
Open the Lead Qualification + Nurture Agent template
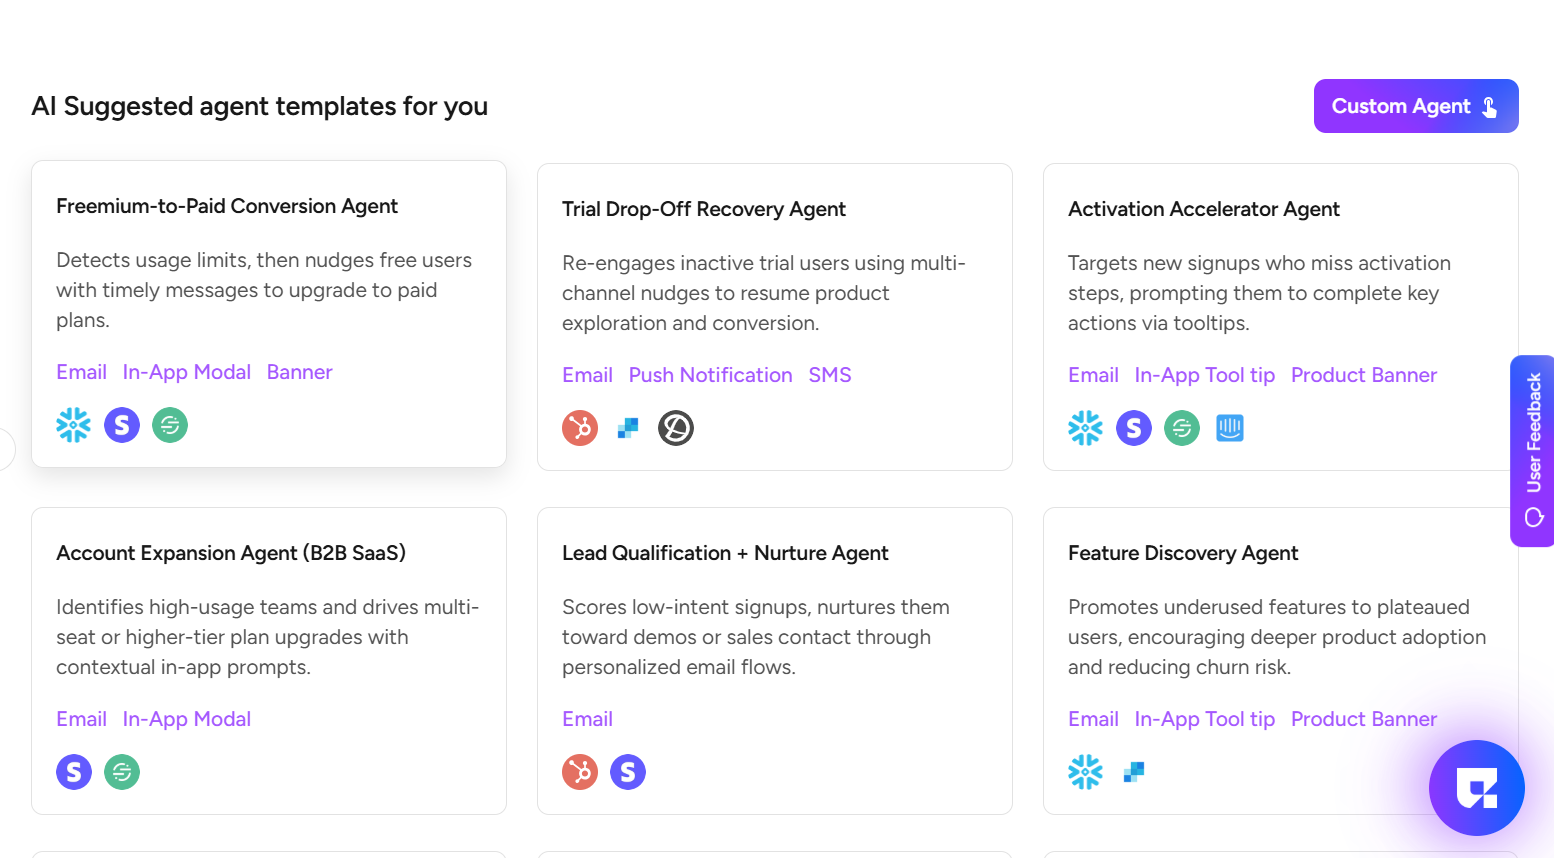725,553
